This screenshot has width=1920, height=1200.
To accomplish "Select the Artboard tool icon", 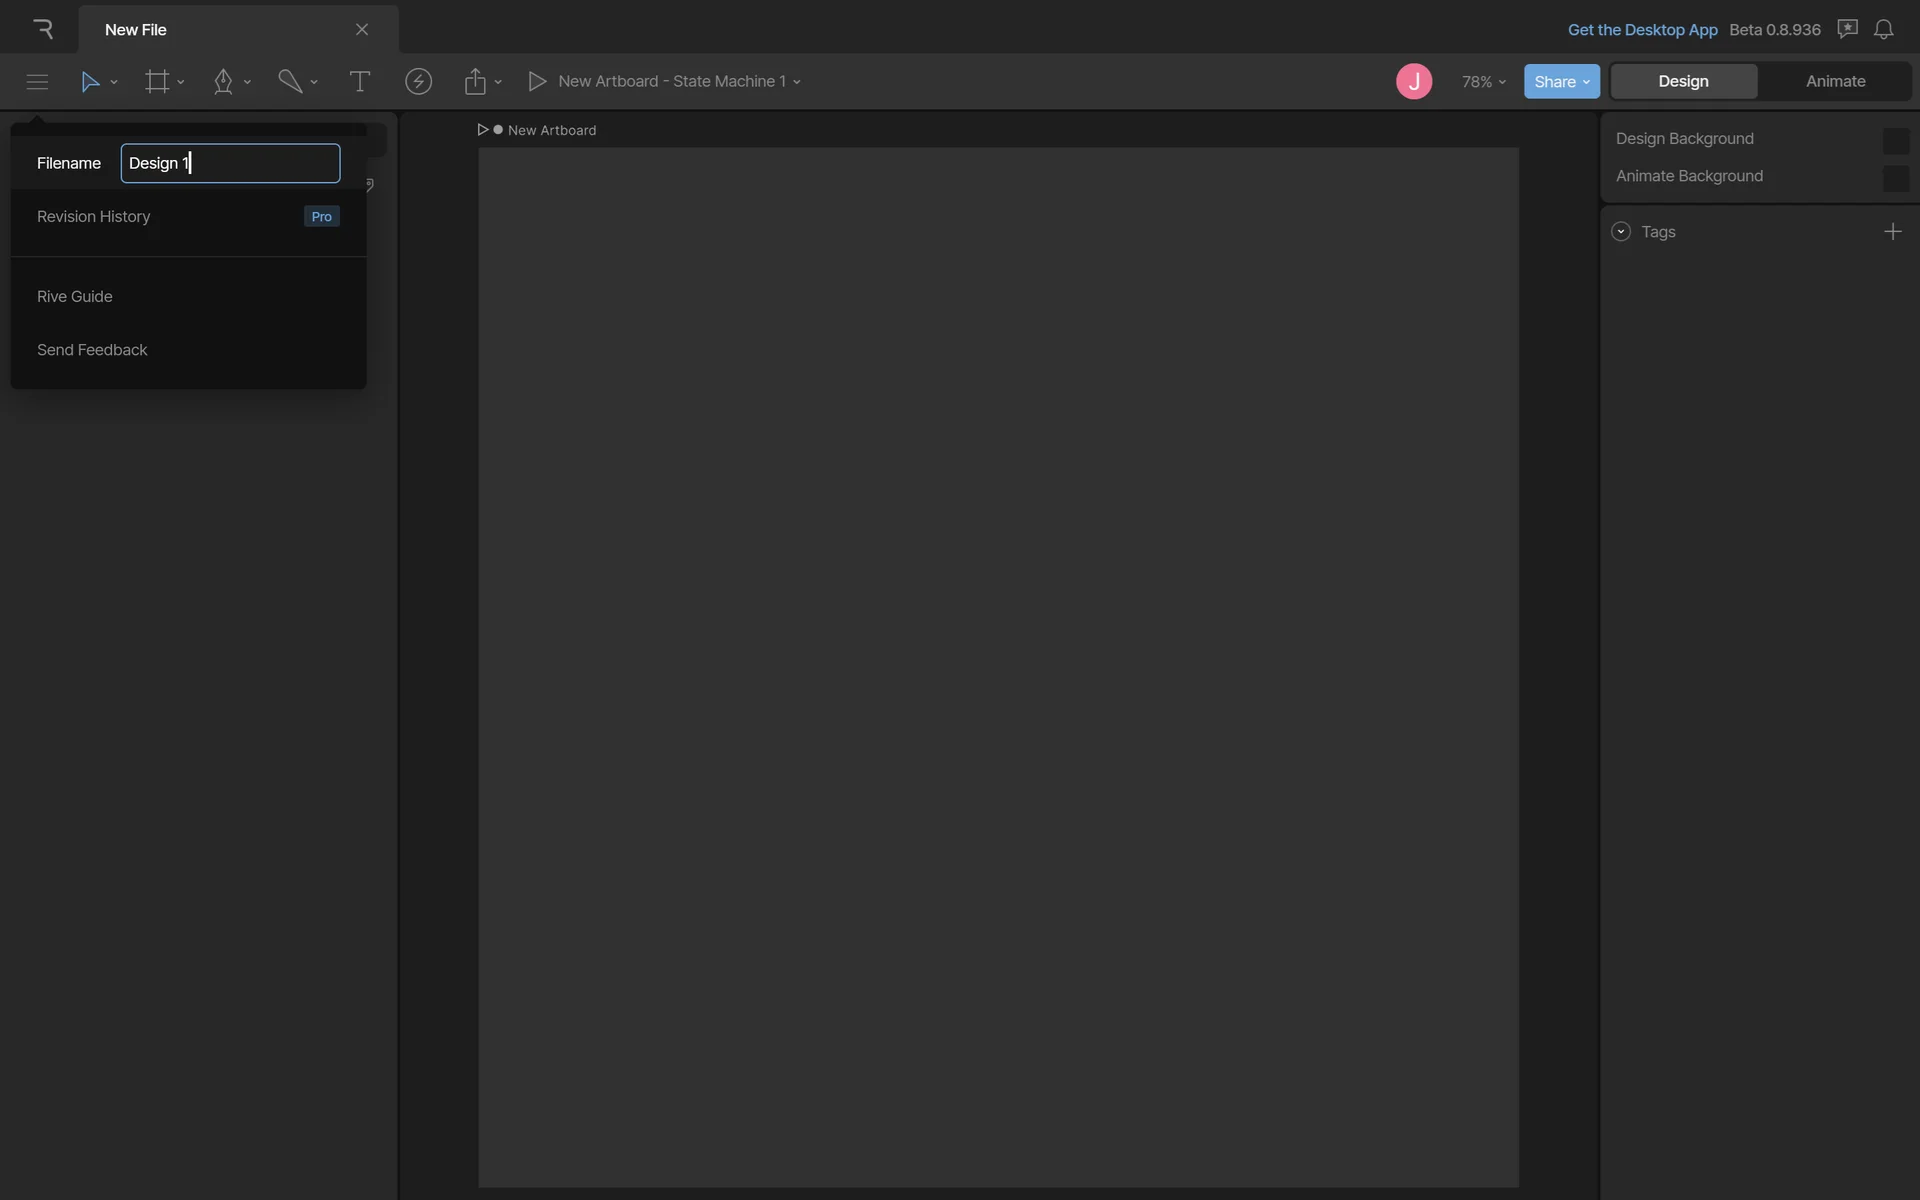I will point(157,82).
